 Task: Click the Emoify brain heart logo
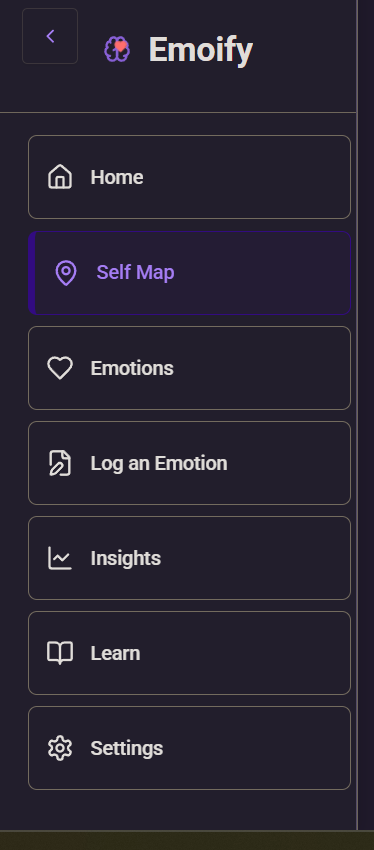(x=117, y=49)
